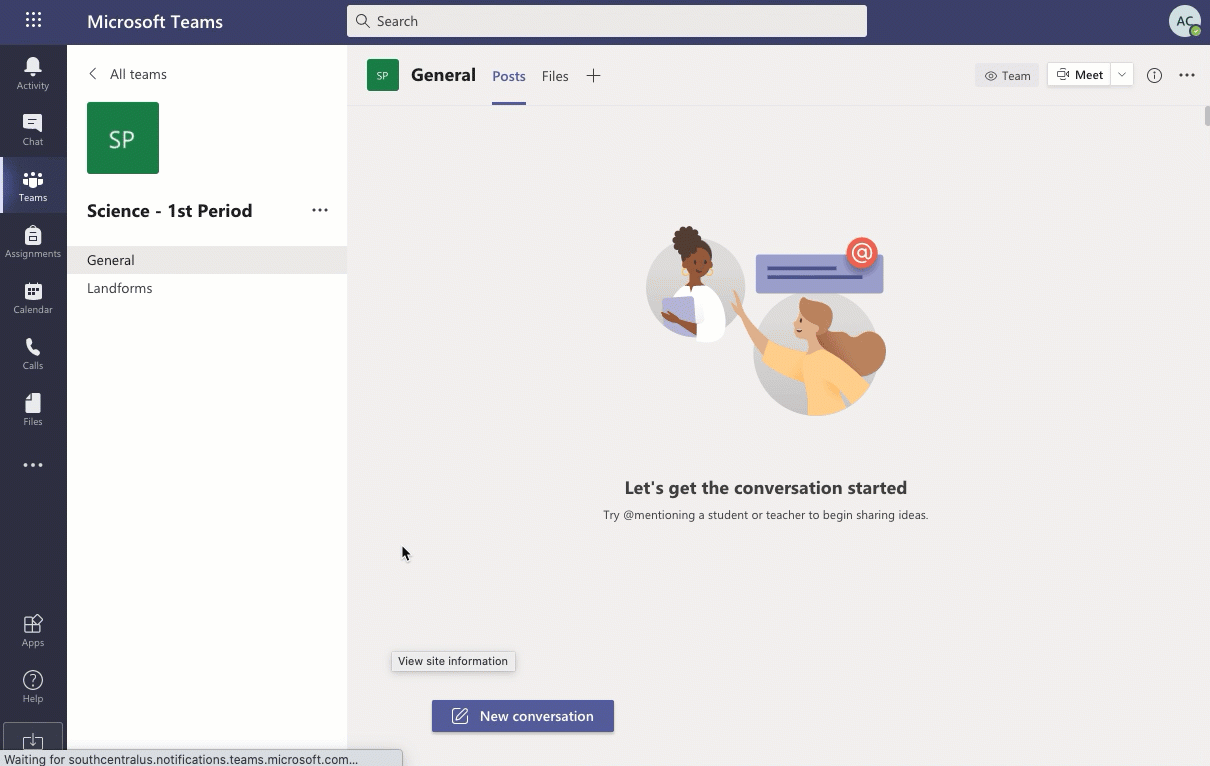Open Files in the left rail
The image size is (1210, 766).
tap(33, 409)
